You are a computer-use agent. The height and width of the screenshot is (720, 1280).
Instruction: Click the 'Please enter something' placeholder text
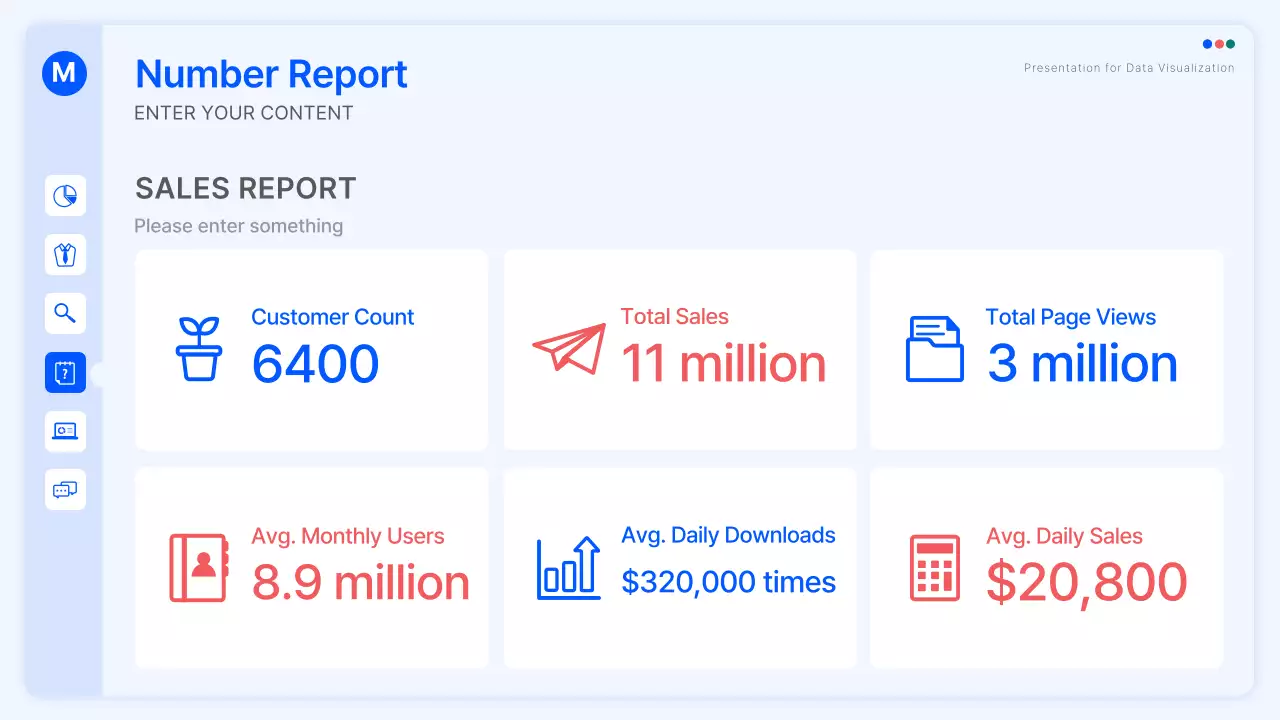[x=238, y=226]
